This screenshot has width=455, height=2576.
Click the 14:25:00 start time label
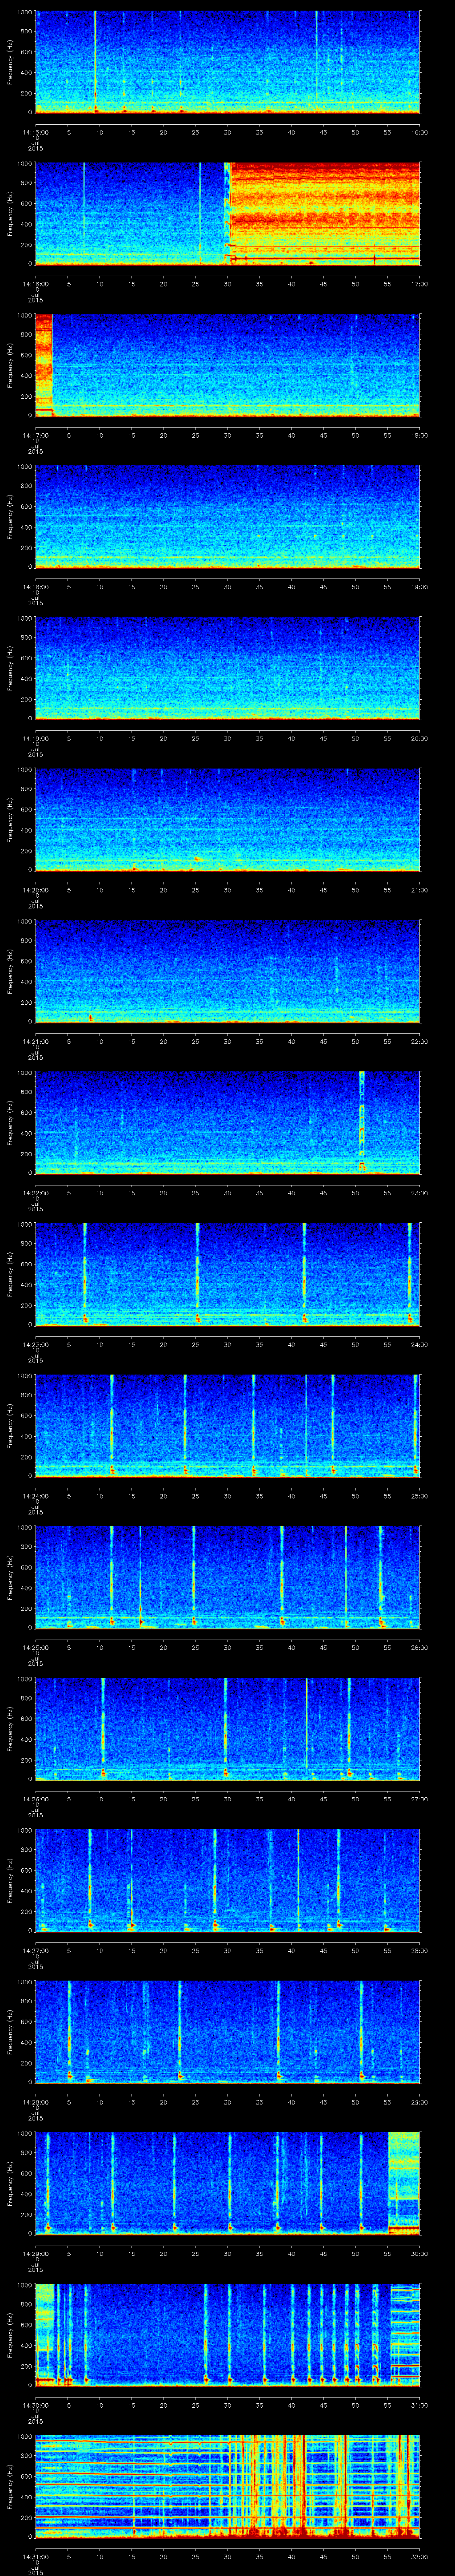tap(35, 1648)
